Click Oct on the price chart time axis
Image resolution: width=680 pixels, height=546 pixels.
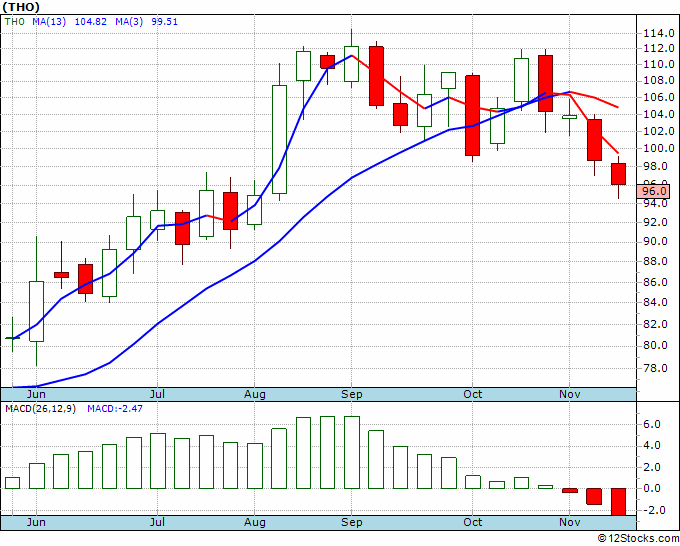coord(472,395)
